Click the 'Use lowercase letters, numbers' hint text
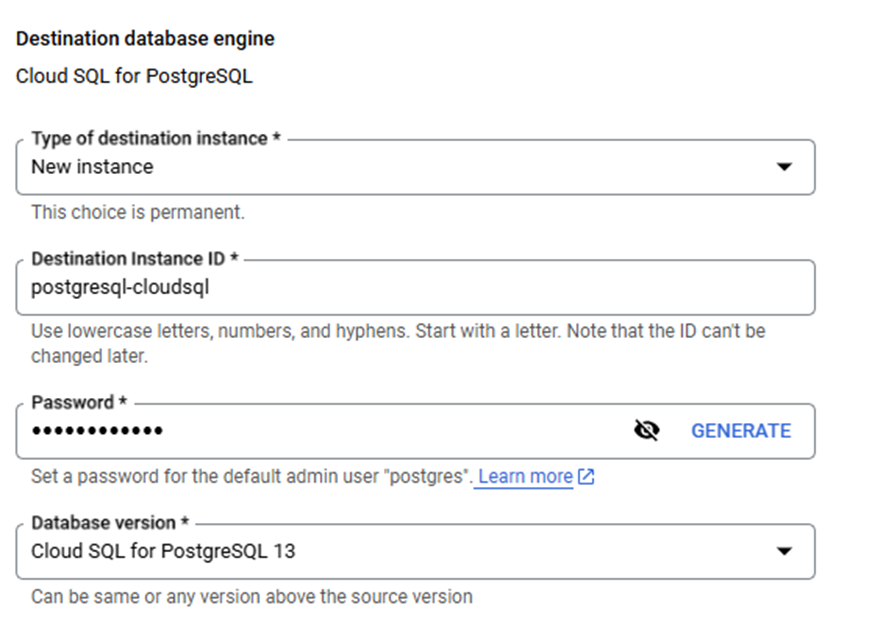The width and height of the screenshot is (872, 636). click(x=398, y=344)
